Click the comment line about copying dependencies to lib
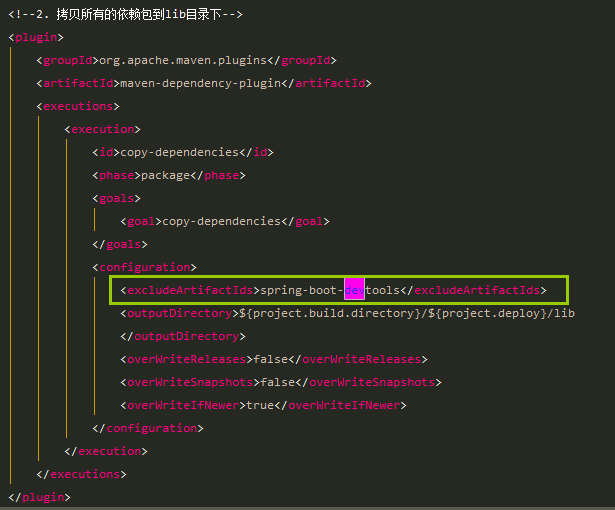615x510 pixels. pos(126,15)
